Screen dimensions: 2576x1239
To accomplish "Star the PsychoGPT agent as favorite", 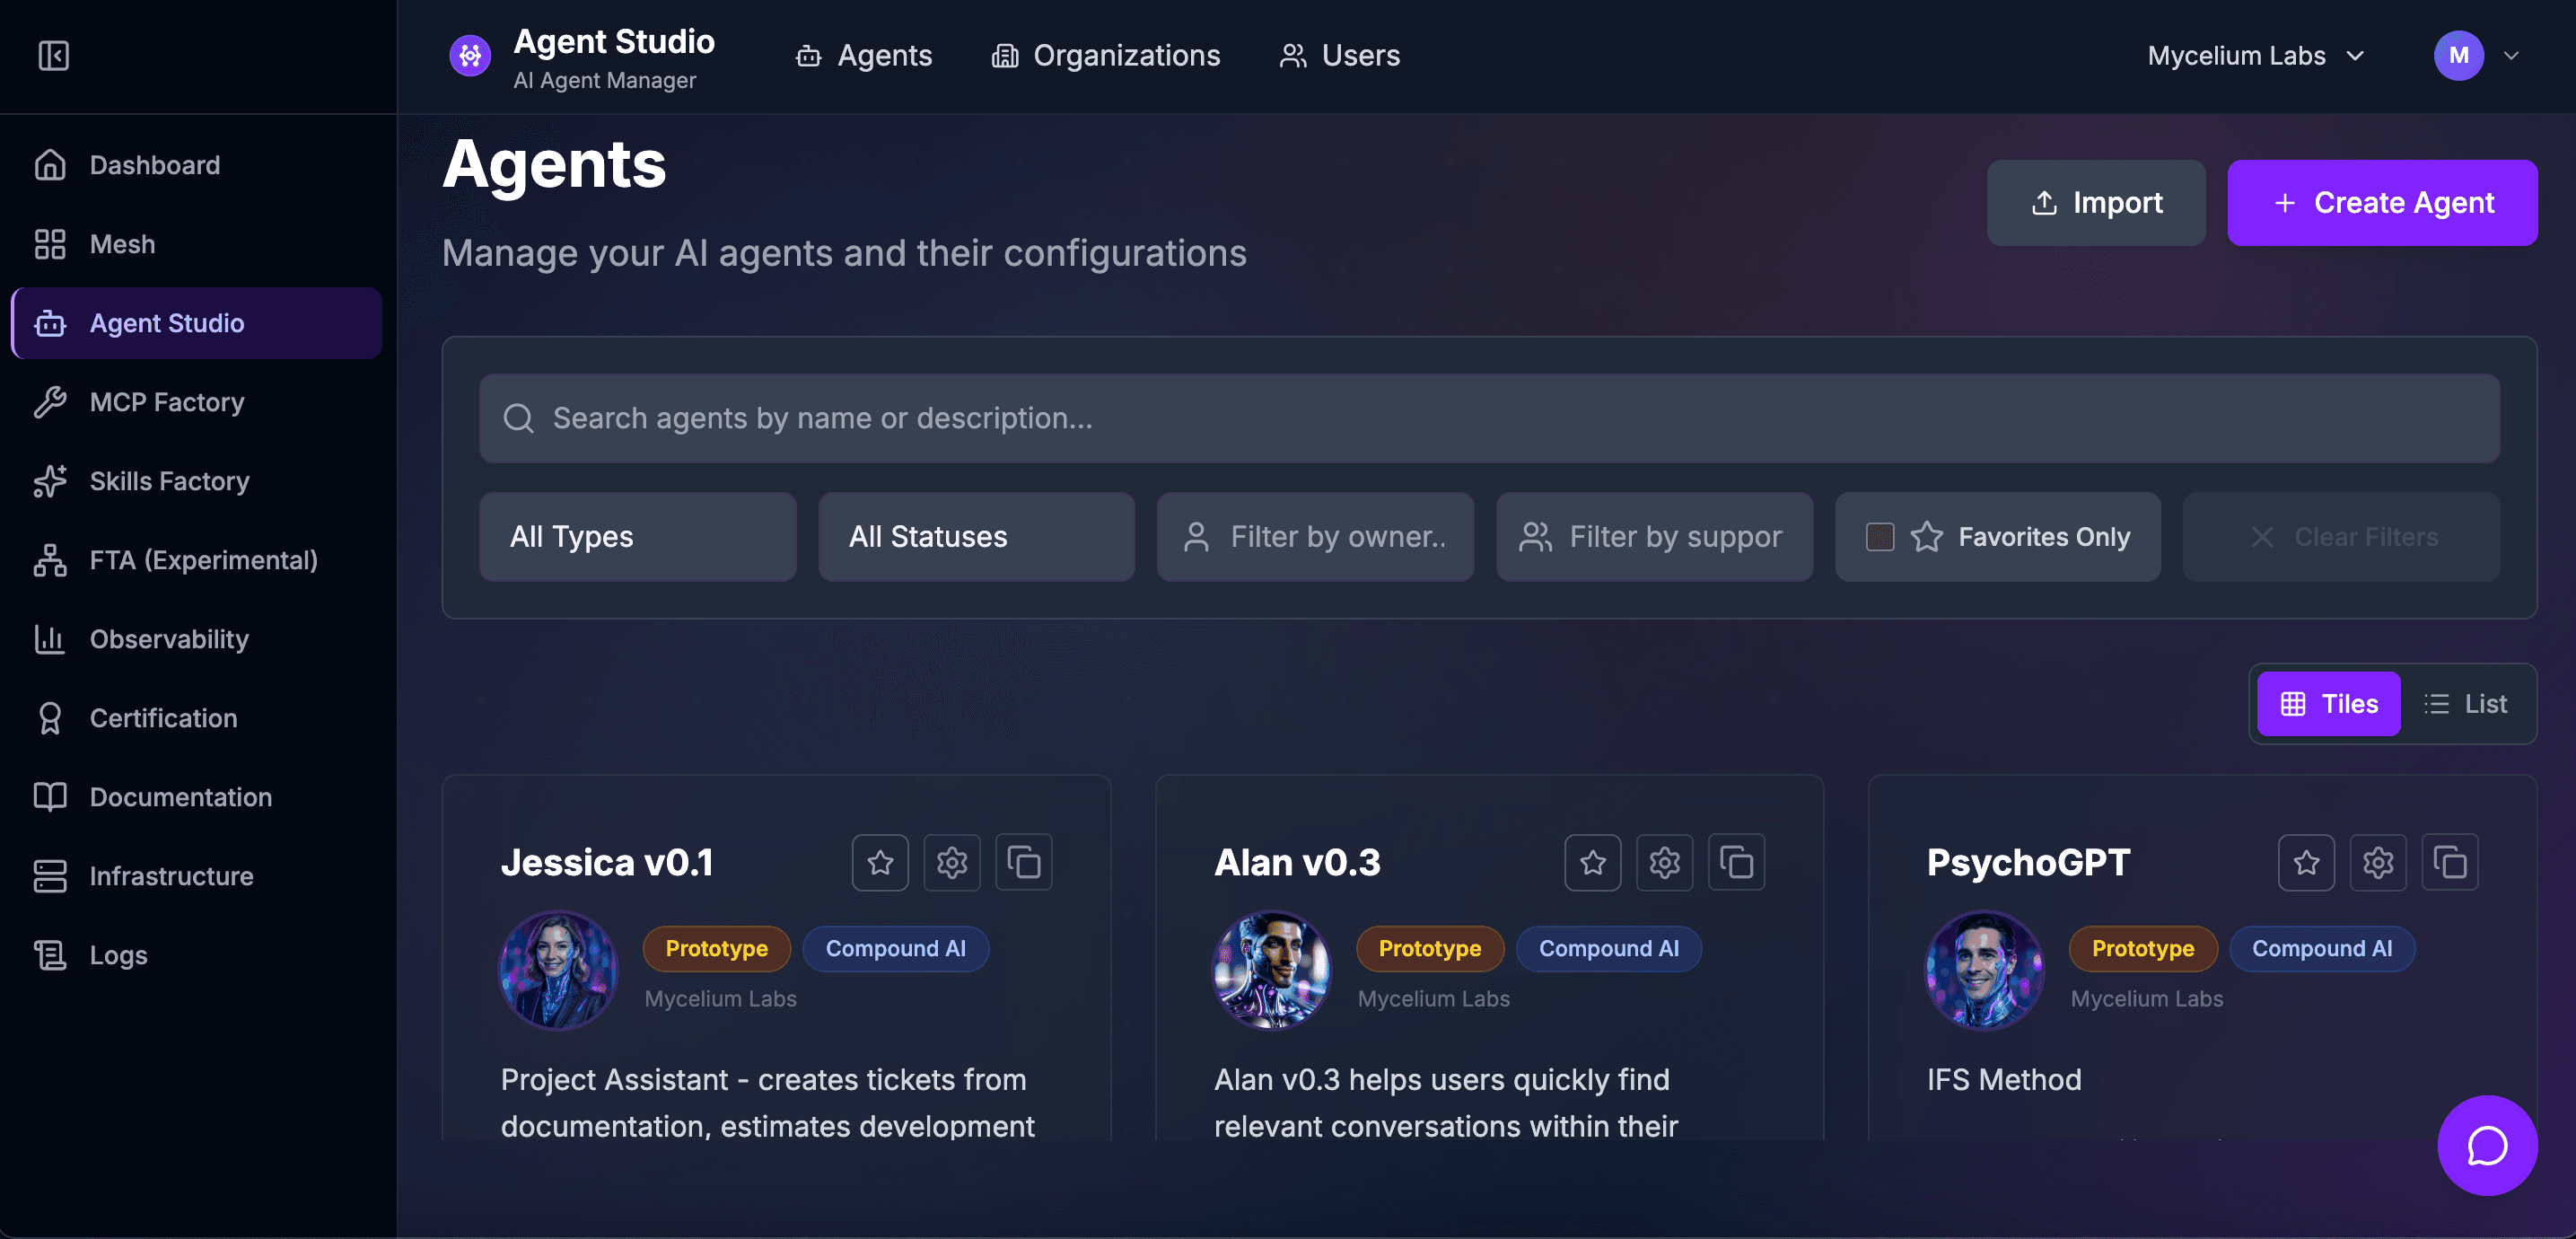I will [2306, 862].
